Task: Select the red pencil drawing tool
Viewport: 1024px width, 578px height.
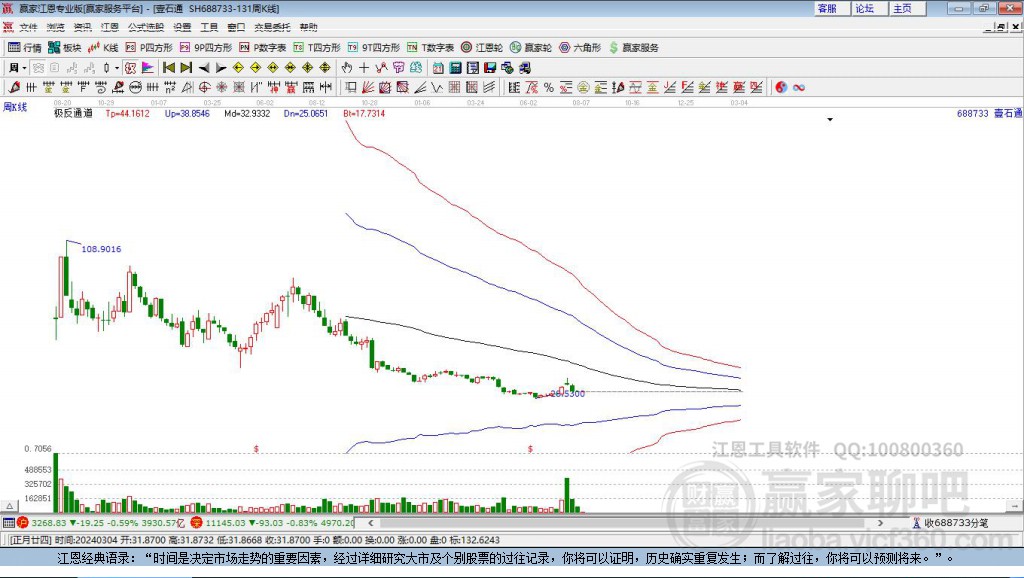Action: coord(14,87)
